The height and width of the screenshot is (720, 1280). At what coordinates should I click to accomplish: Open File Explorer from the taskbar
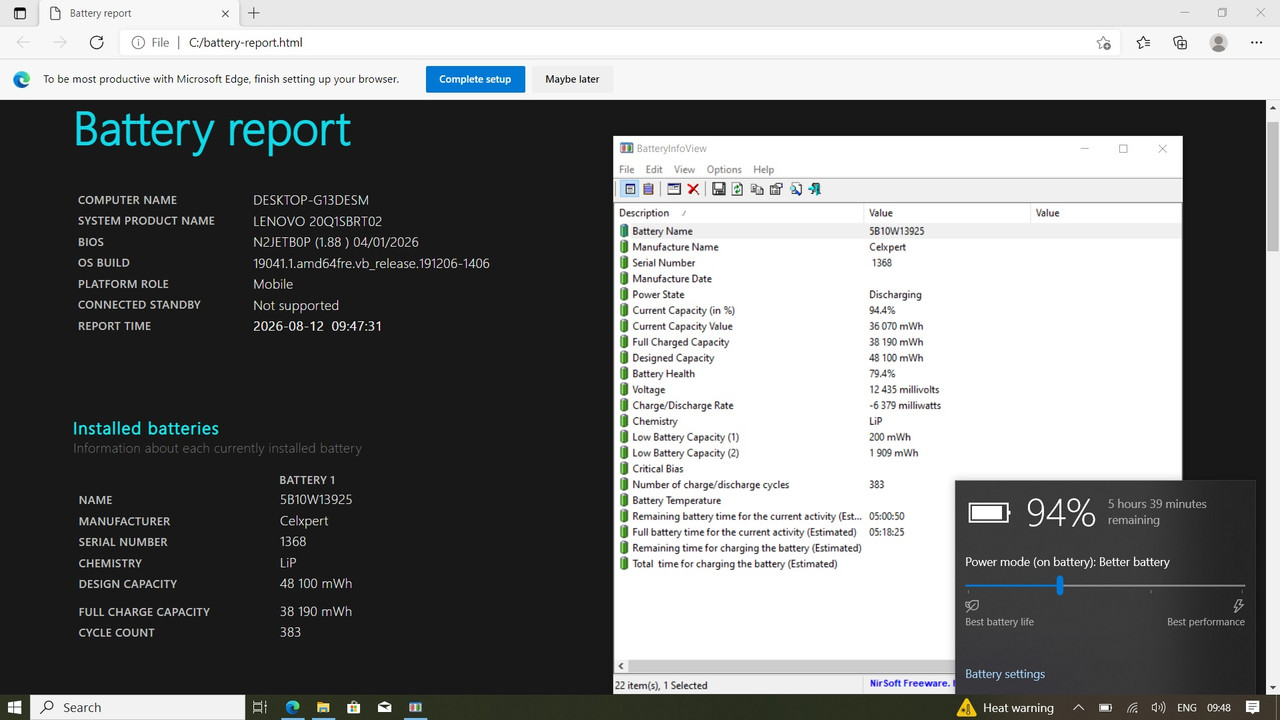pos(324,707)
